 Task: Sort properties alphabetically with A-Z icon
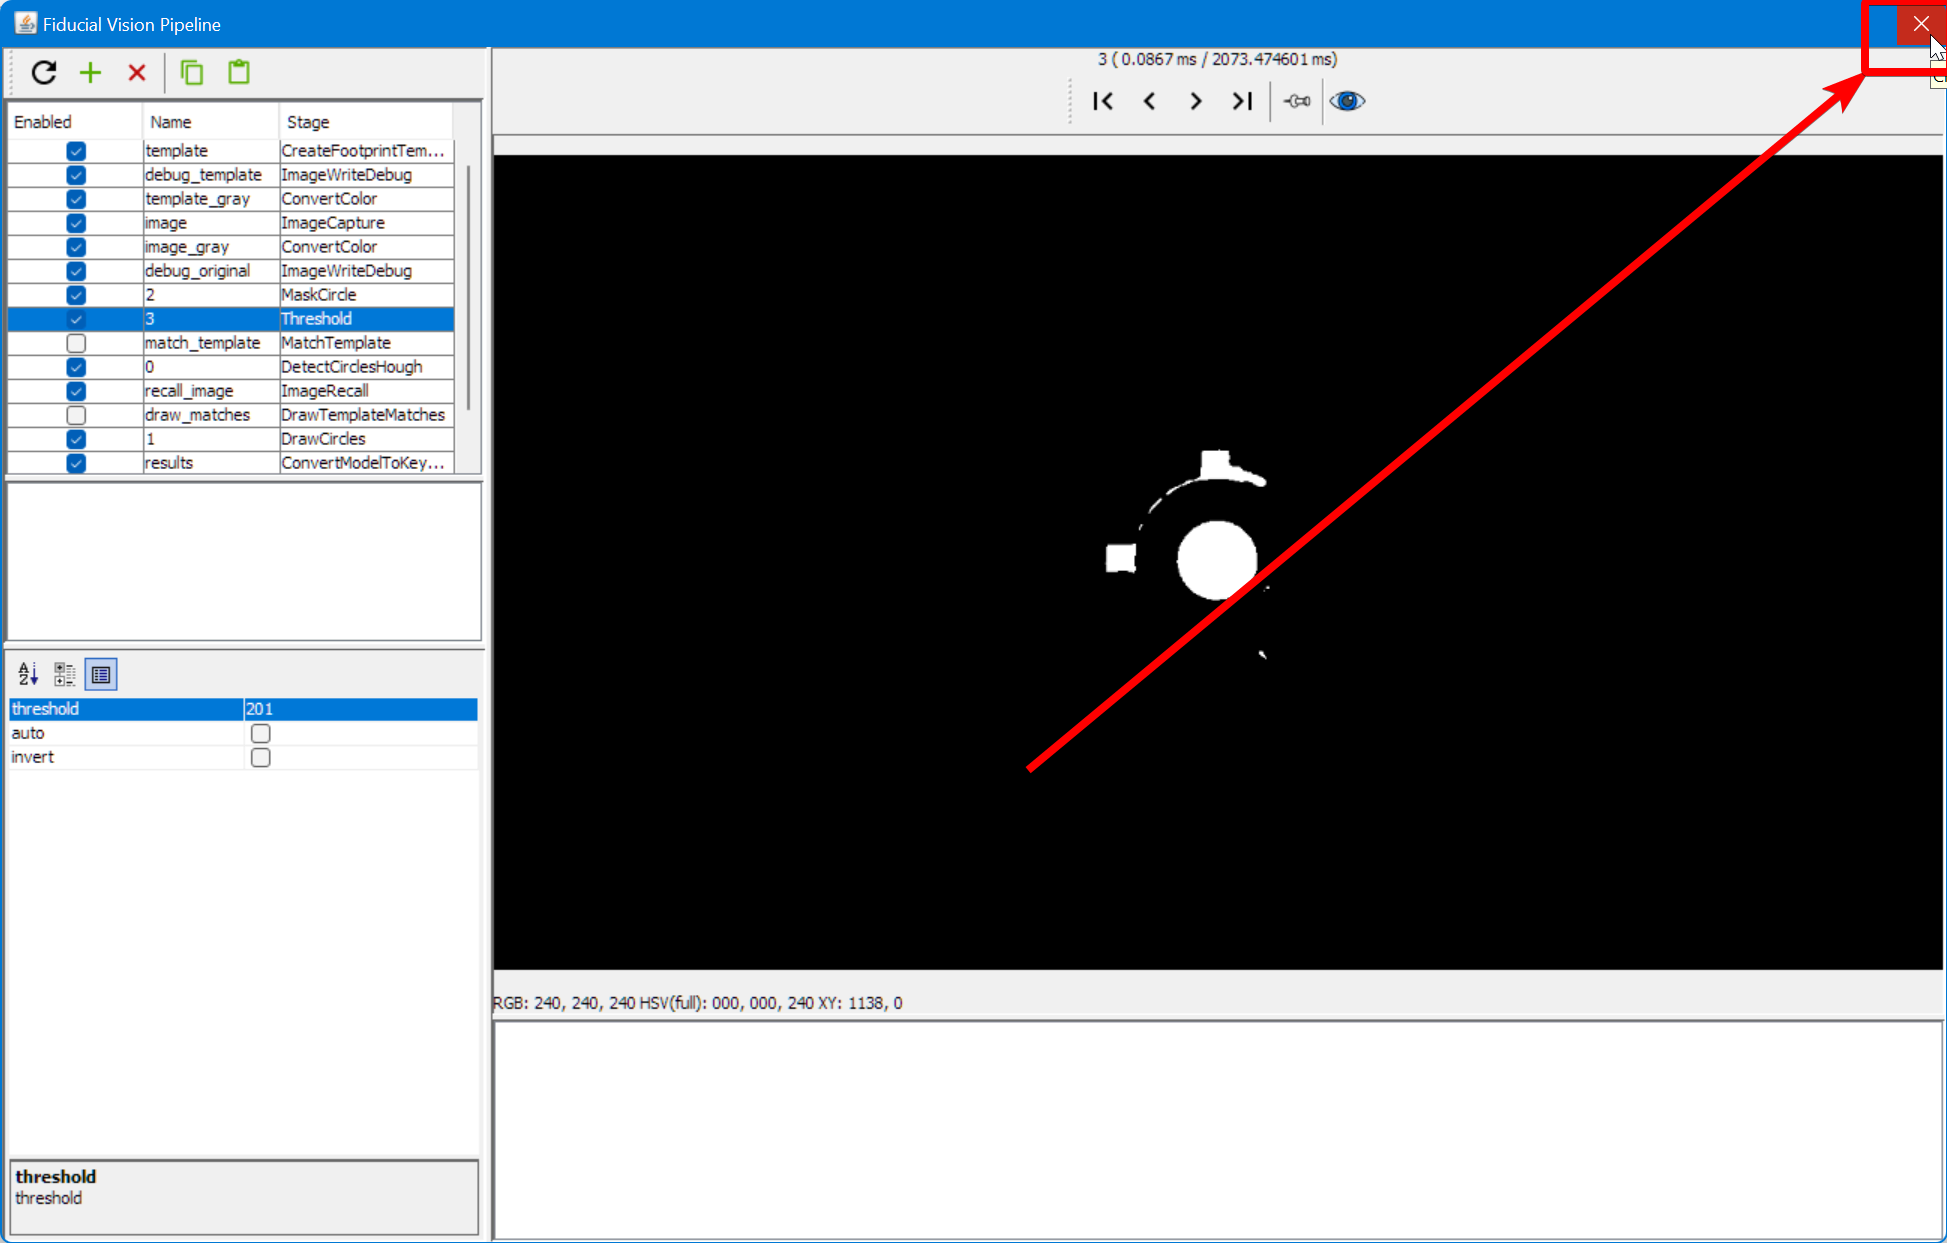click(x=28, y=674)
